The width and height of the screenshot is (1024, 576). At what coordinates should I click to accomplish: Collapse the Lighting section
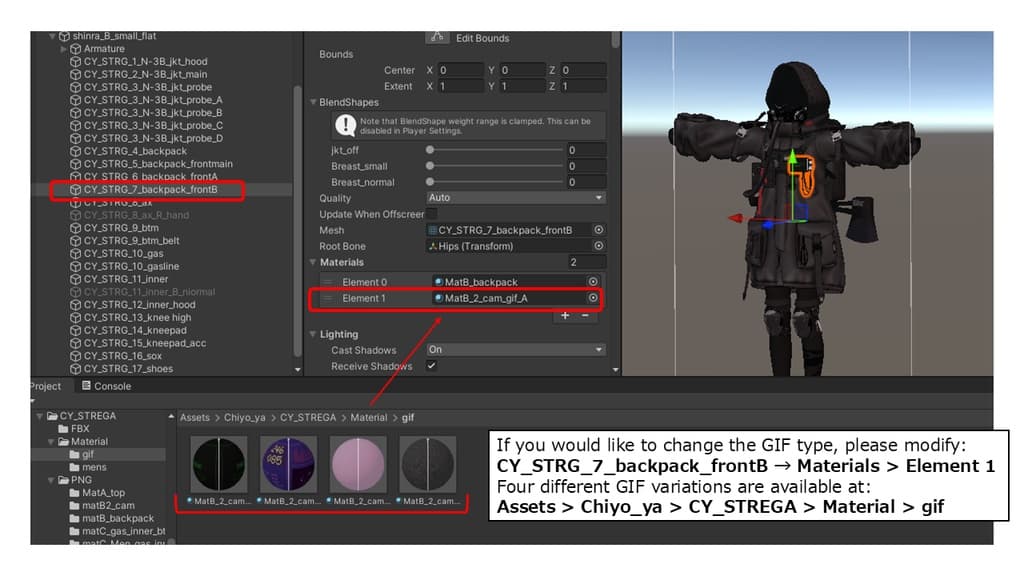click(x=313, y=334)
